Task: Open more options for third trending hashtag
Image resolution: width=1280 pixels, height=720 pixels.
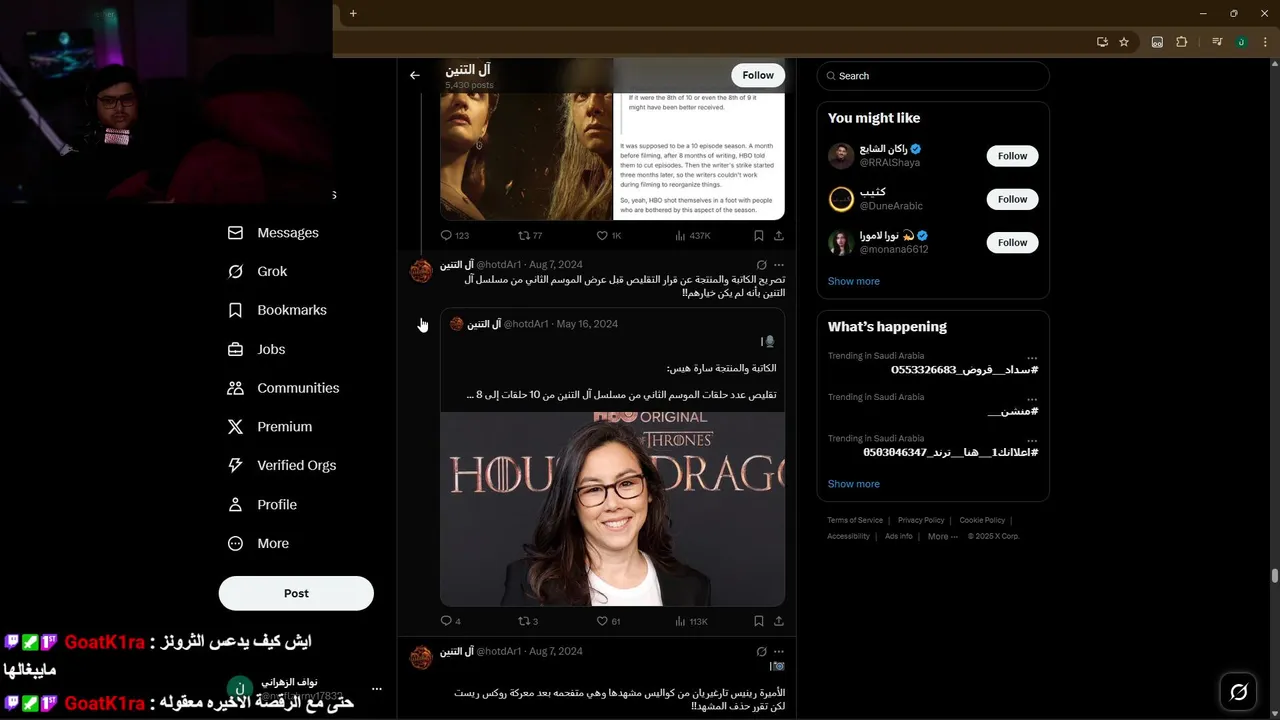Action: [1032, 439]
